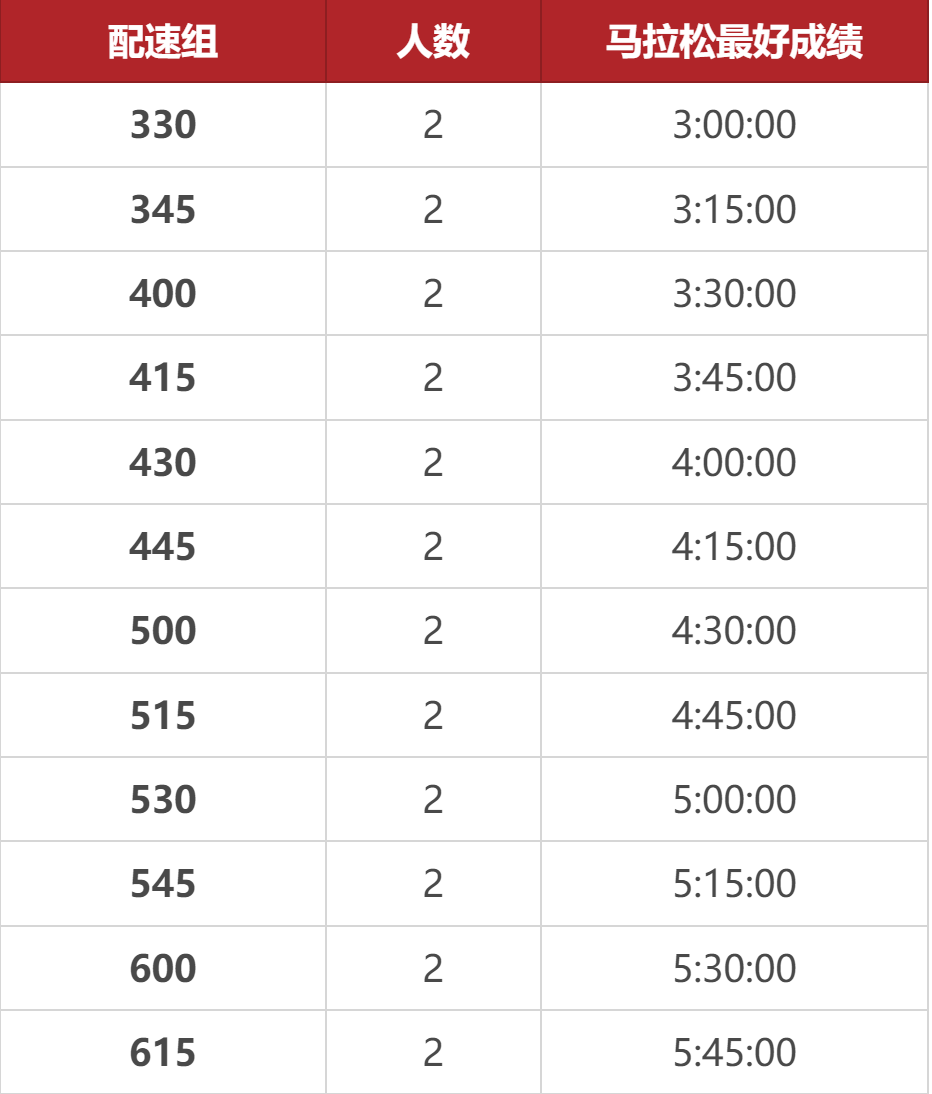The width and height of the screenshot is (932, 1094).
Task: Click the 5:30:00 time cell
Action: pyautogui.click(x=734, y=969)
